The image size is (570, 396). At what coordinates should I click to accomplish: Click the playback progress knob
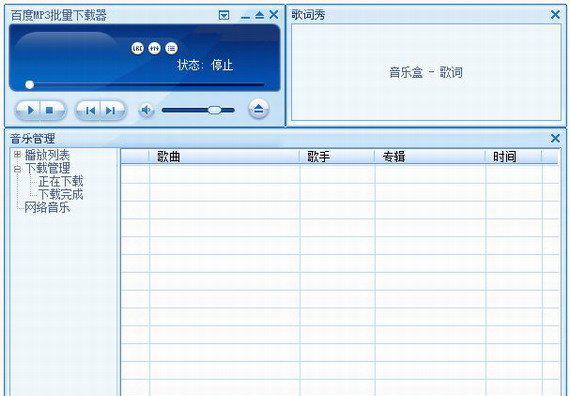tap(29, 85)
